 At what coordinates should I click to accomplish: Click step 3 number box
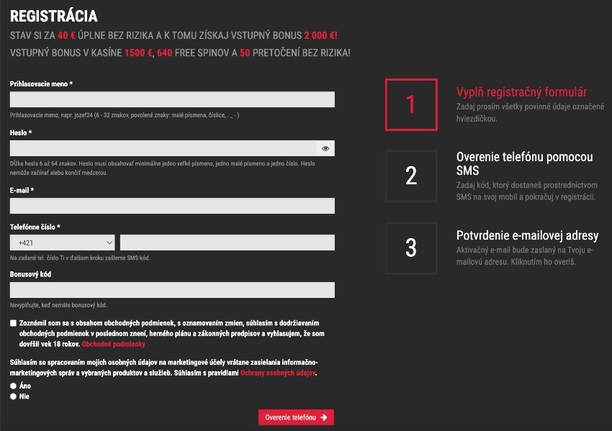pyautogui.click(x=411, y=248)
